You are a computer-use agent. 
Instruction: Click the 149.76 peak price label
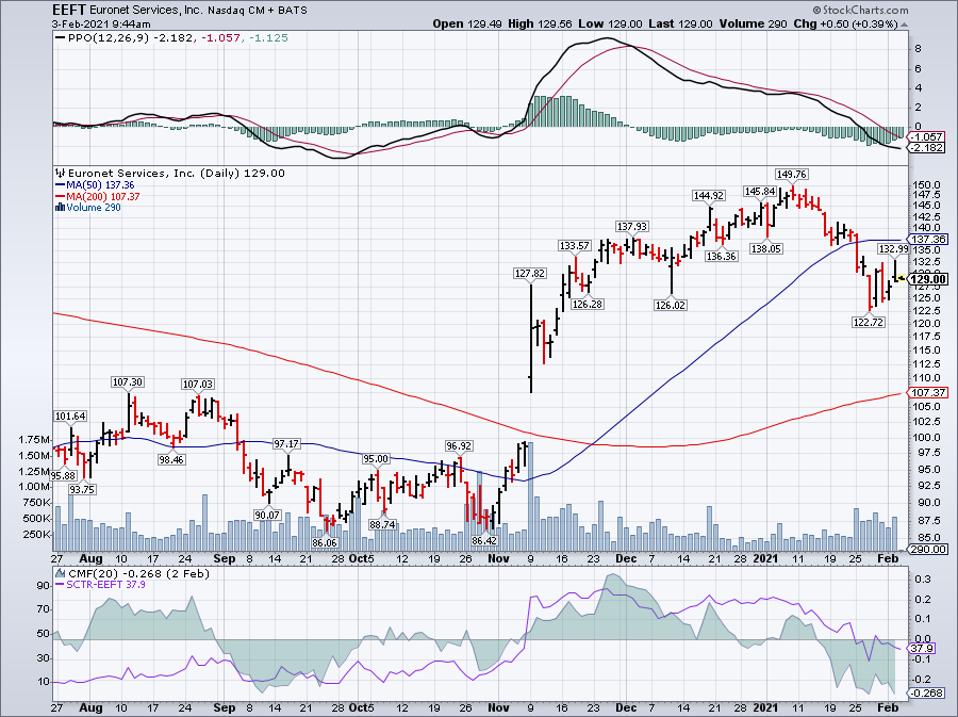pos(791,174)
